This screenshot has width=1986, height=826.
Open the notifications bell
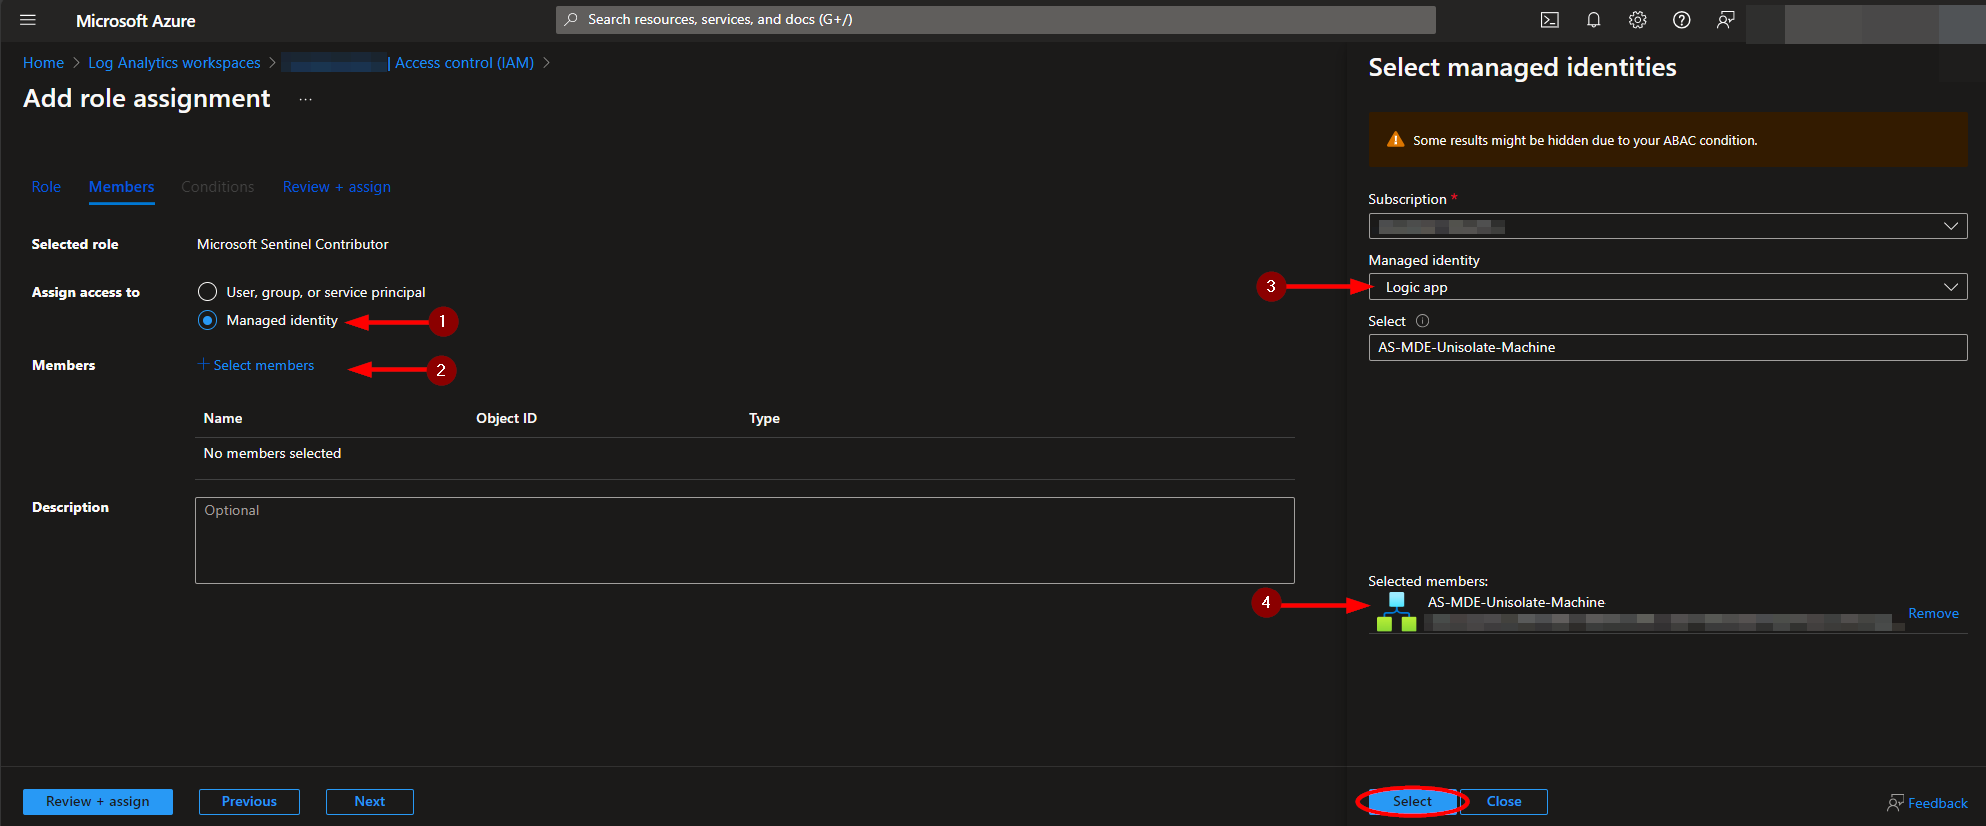pos(1594,20)
